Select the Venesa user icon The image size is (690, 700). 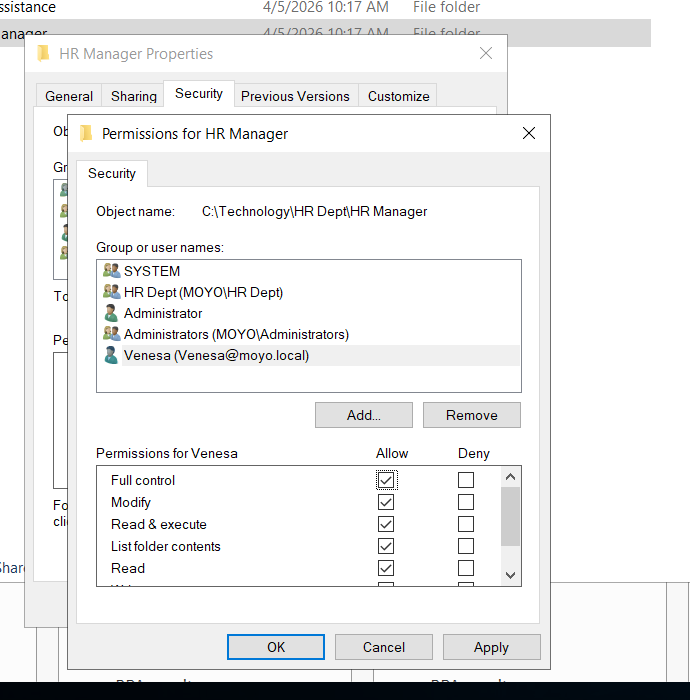coord(111,355)
